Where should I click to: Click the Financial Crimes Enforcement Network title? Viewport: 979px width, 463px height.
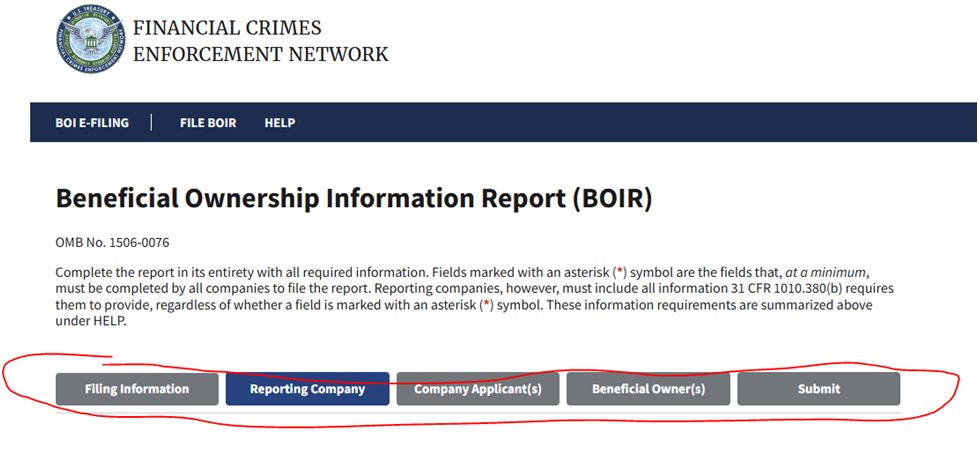260,41
